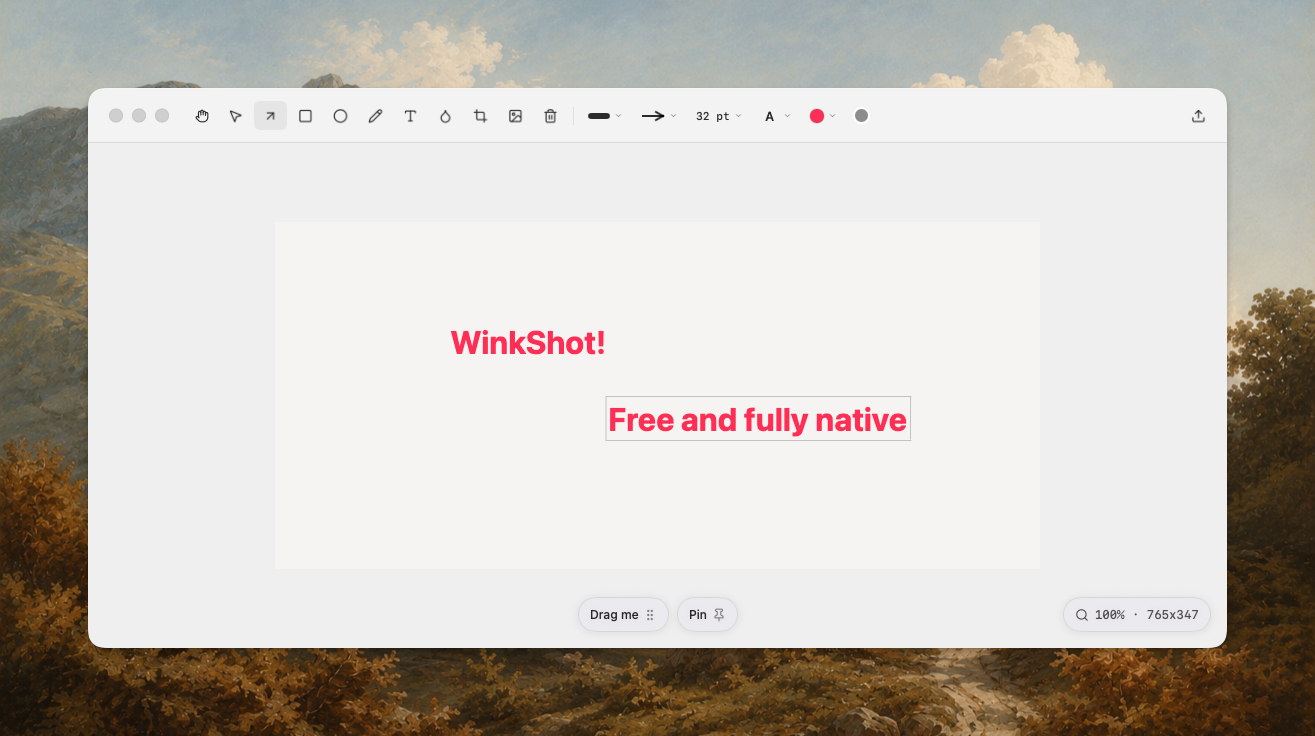Viewport: 1315px width, 736px height.
Task: Select the hand pan tool
Action: [202, 116]
